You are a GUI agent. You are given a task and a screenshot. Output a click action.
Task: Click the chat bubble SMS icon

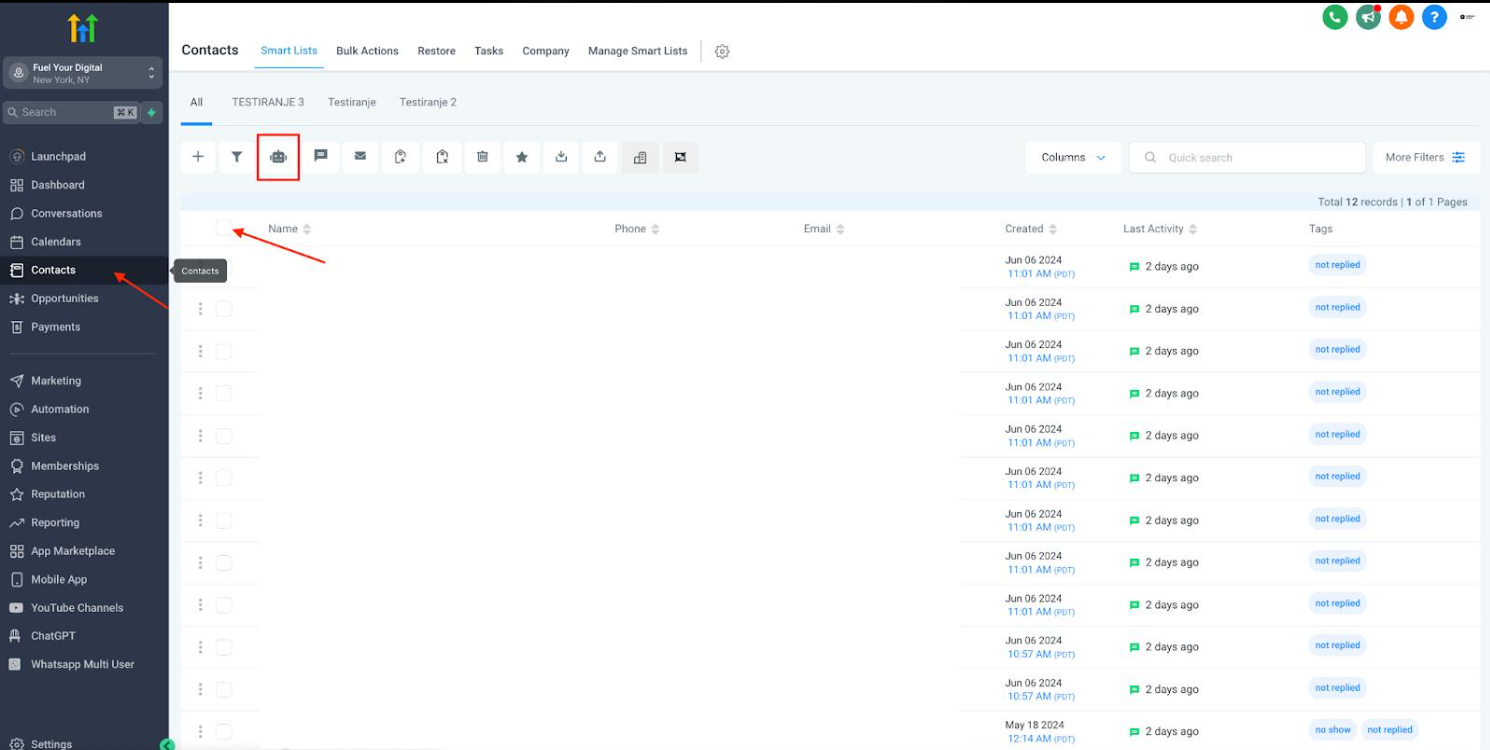321,157
